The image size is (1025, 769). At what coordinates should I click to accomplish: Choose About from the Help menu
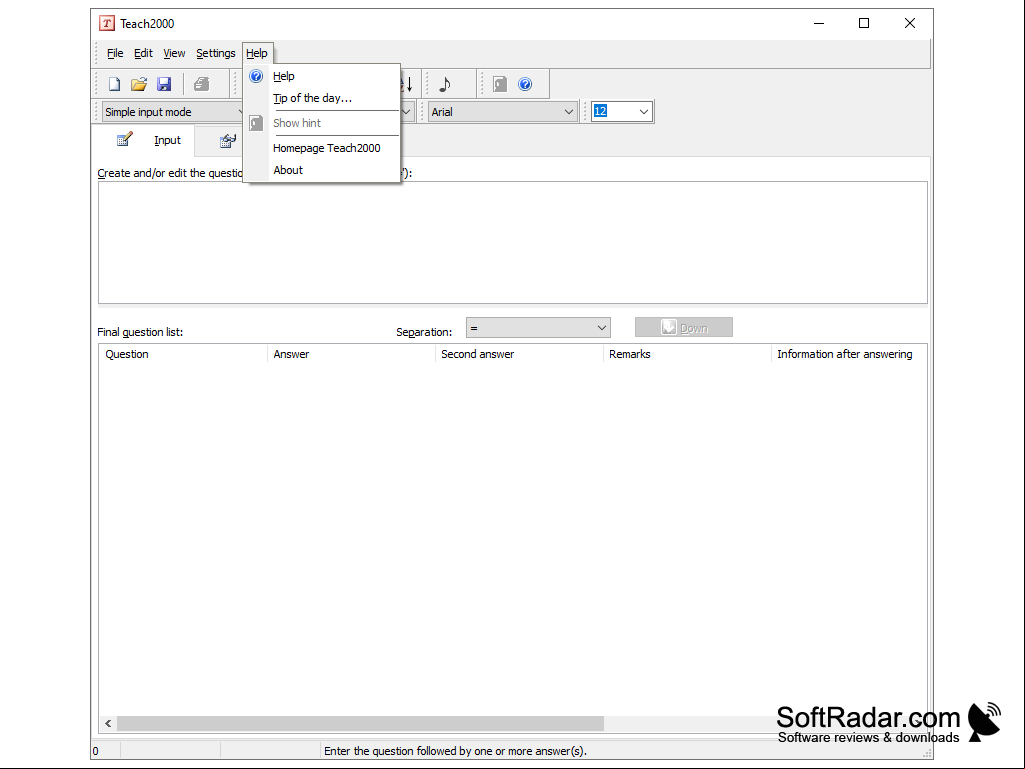click(x=321, y=170)
